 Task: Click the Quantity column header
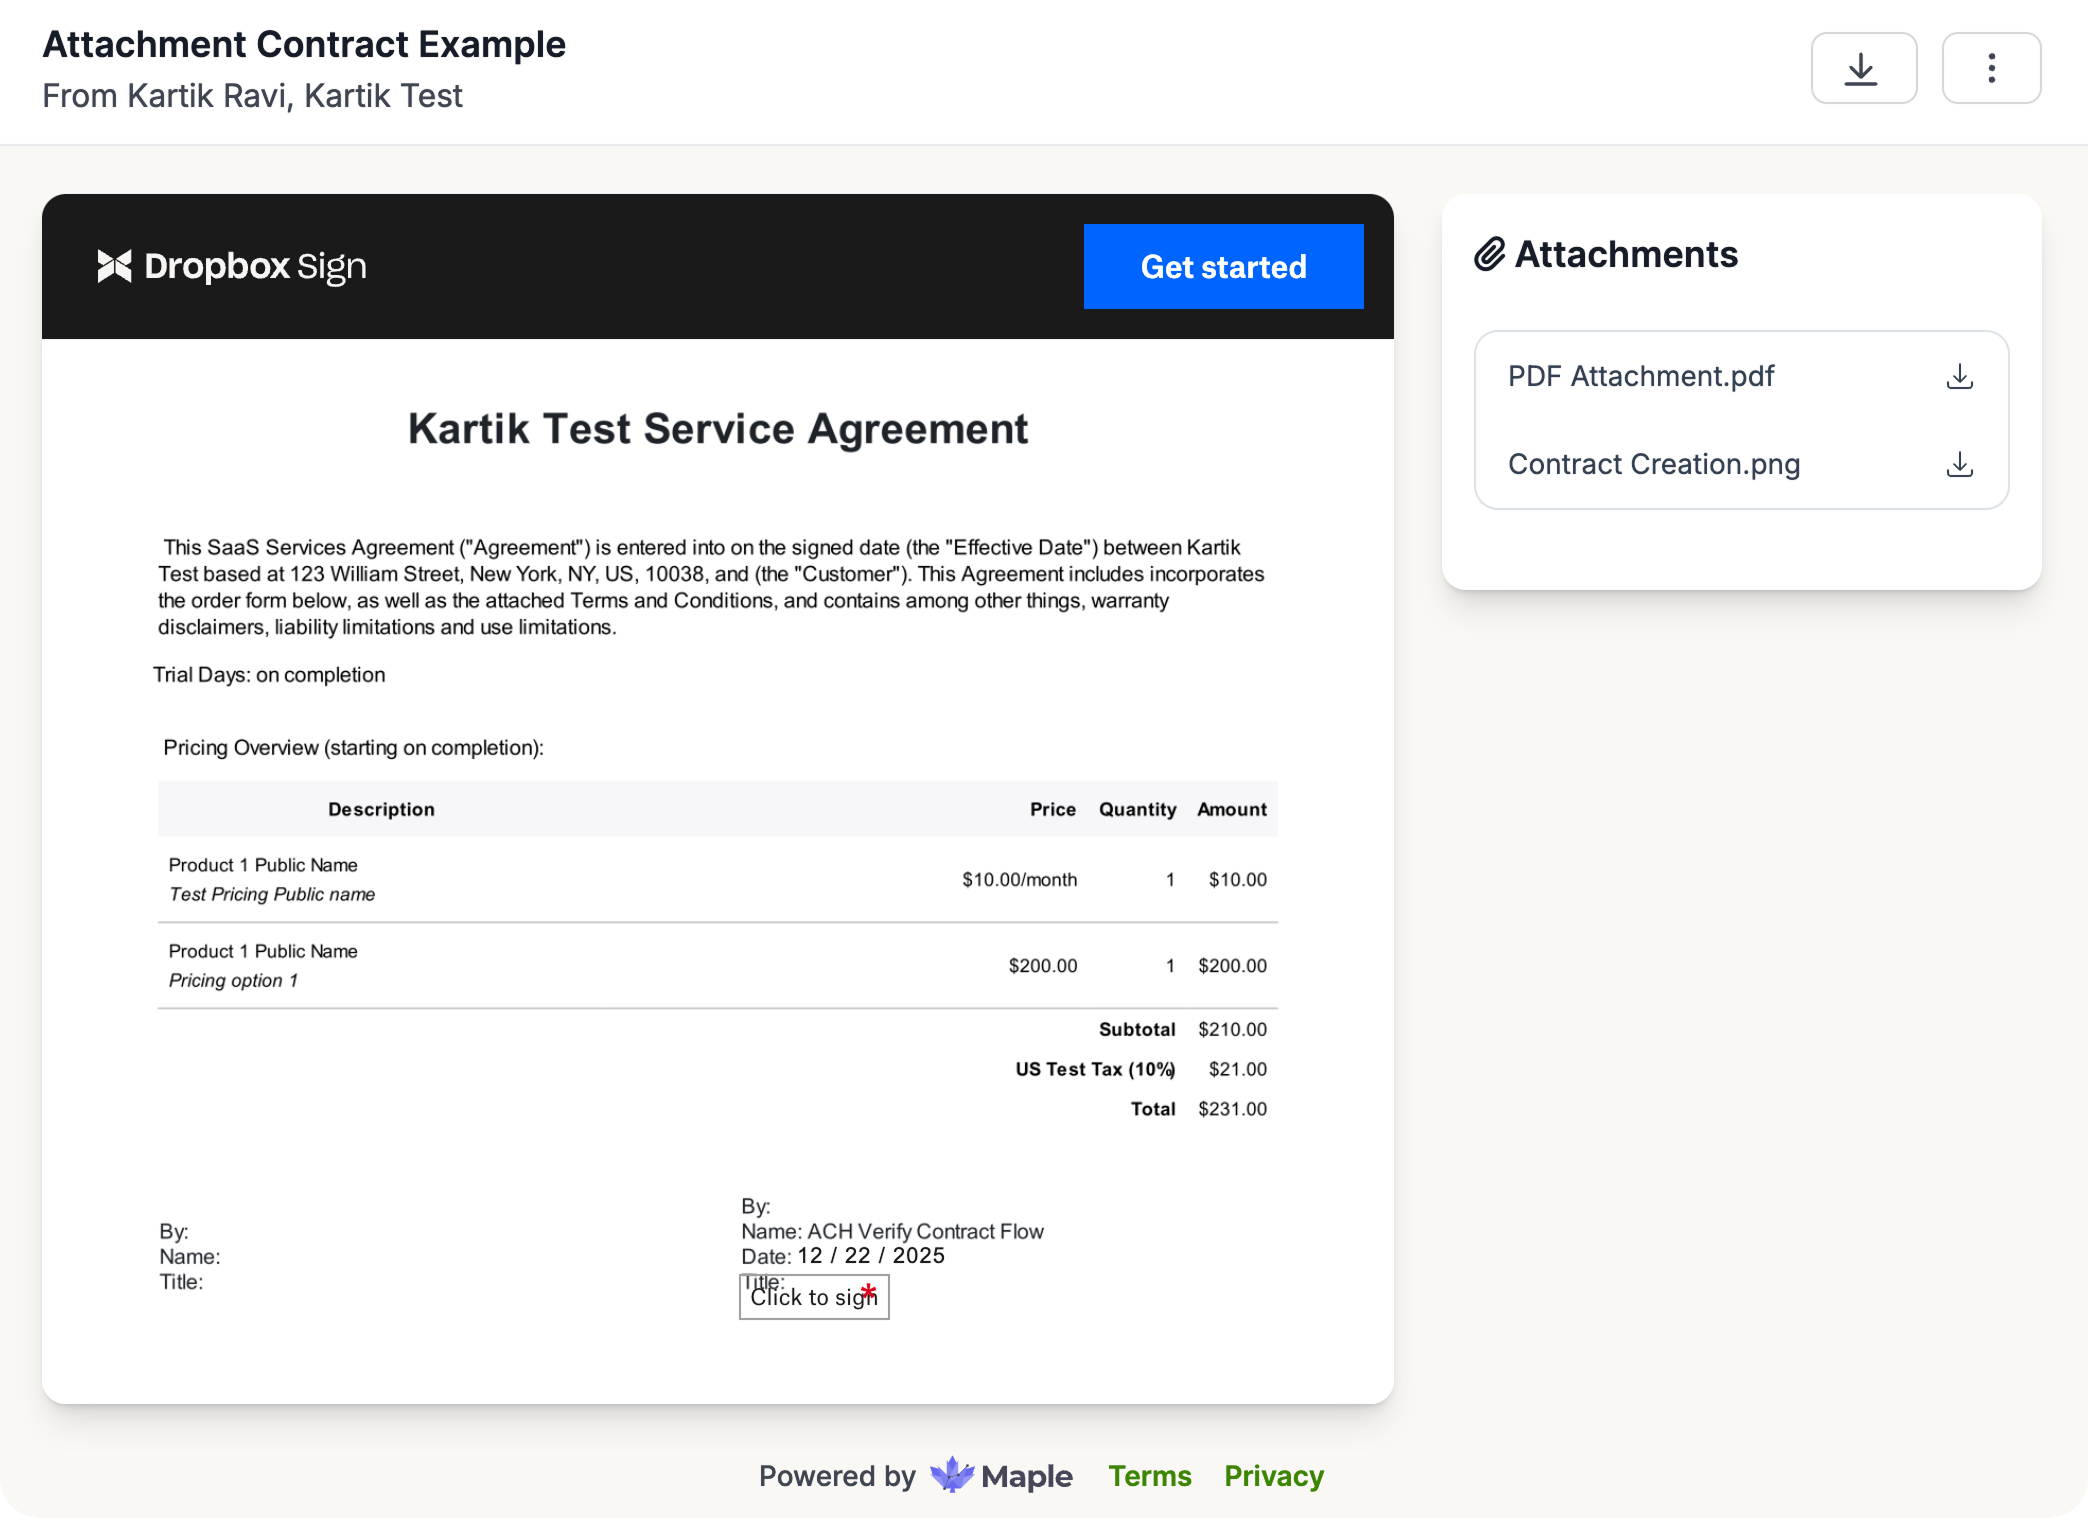coord(1137,809)
